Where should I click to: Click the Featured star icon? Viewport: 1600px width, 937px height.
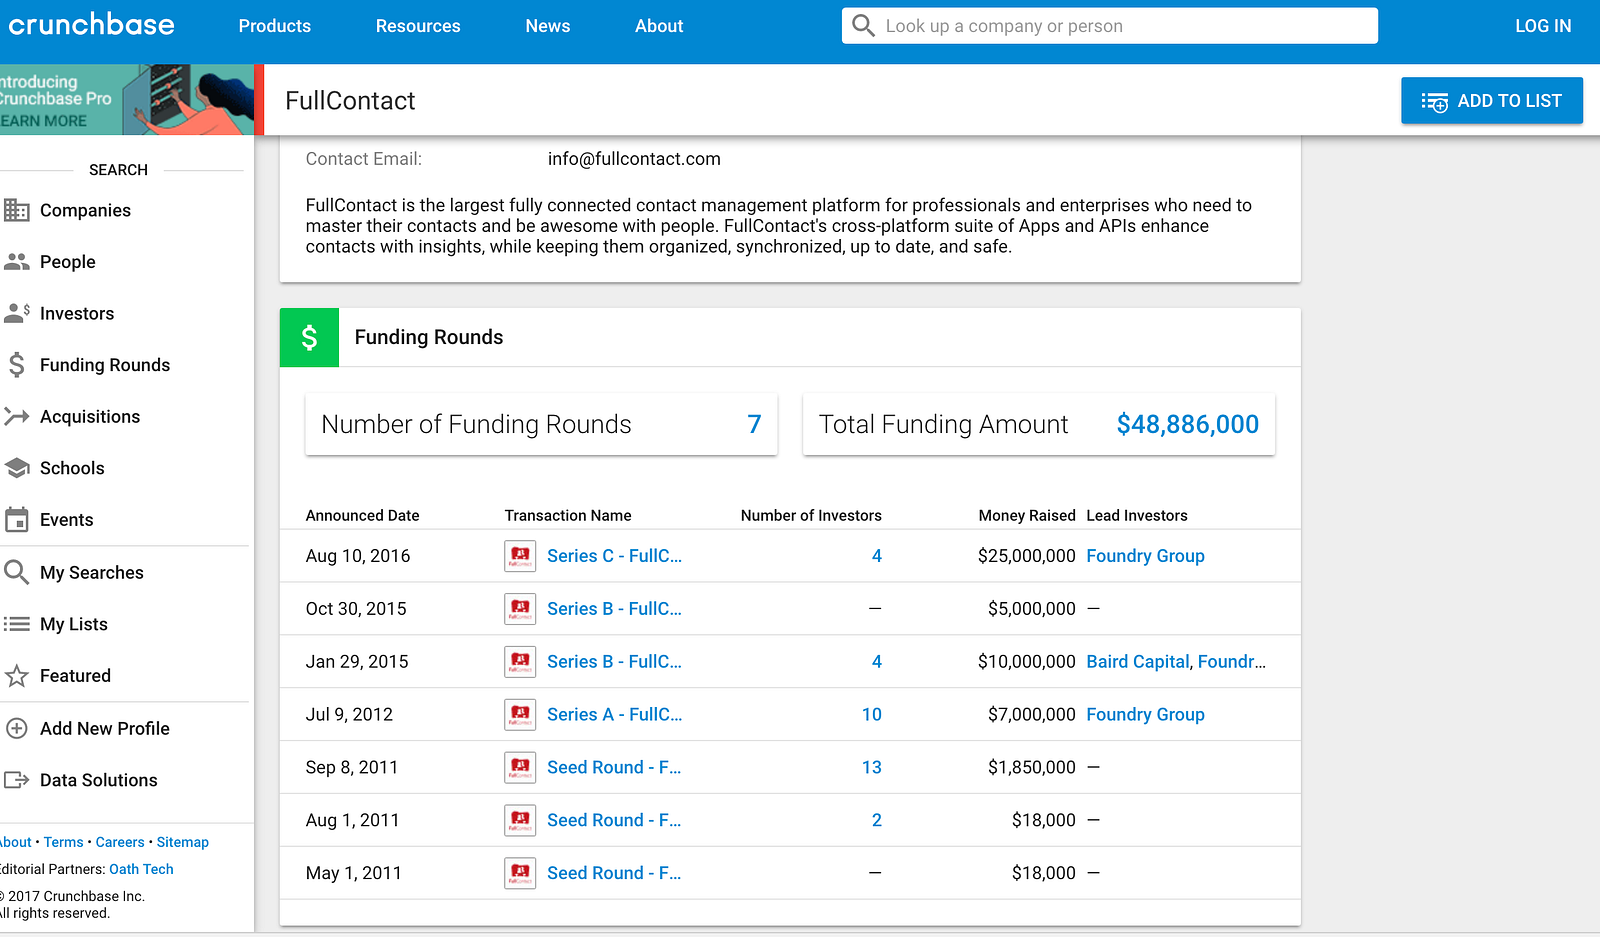17,676
